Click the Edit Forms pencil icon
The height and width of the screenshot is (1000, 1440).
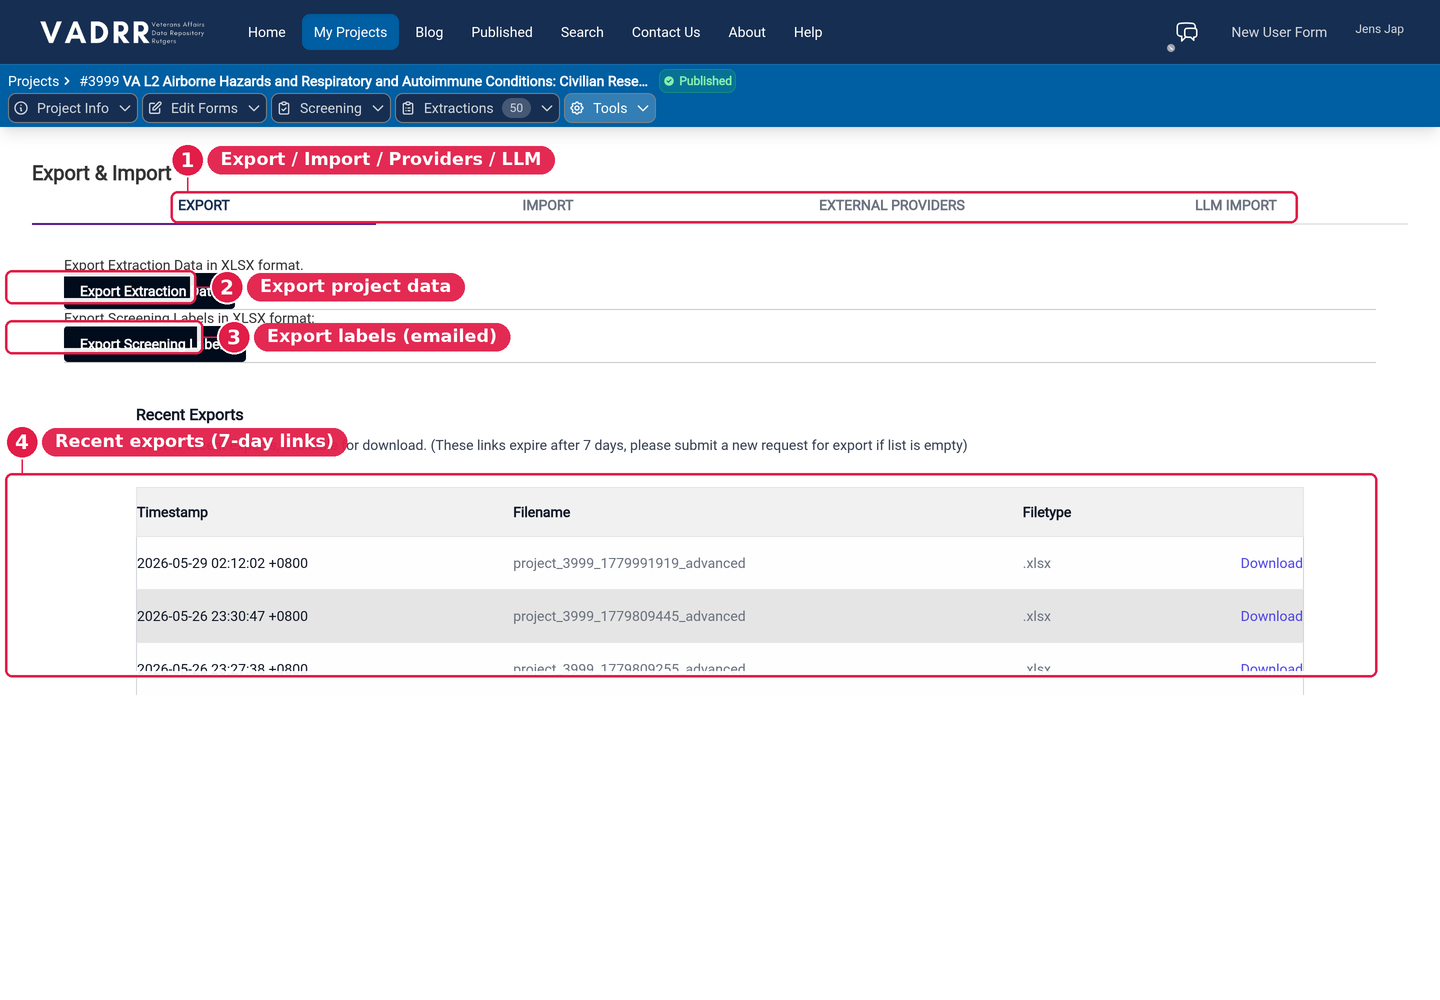[x=155, y=108]
